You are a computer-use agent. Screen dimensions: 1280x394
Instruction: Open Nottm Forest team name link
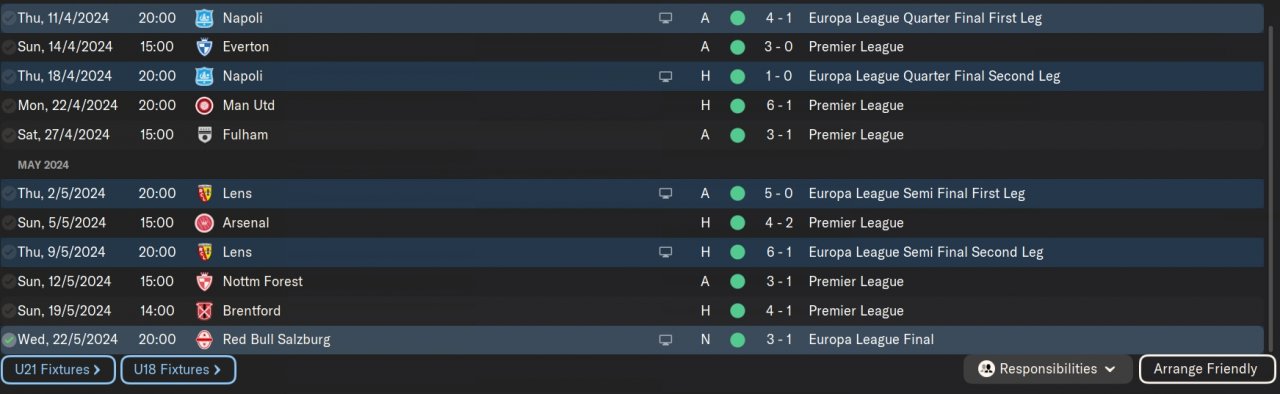click(x=262, y=282)
